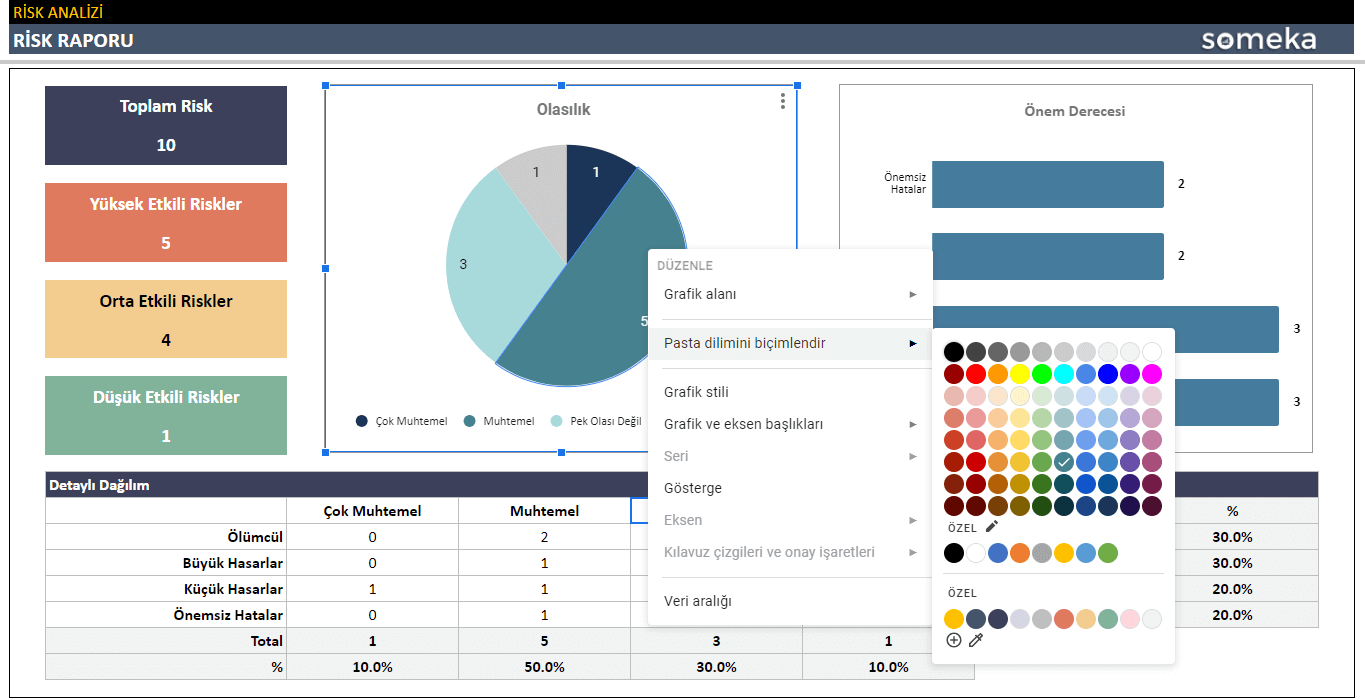Expand Grafik ve eksen başlıkları submenu arrow
Image resolution: width=1365 pixels, height=700 pixels.
(913, 424)
